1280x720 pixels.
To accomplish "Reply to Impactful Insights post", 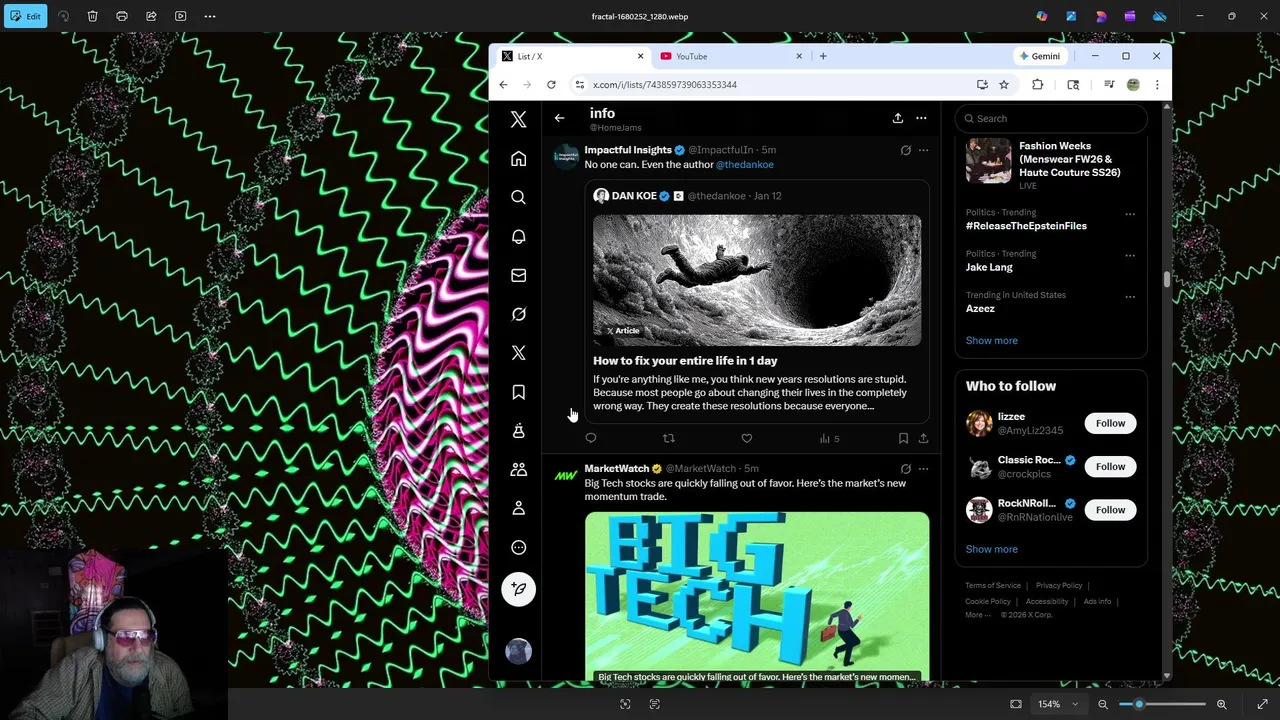I will point(591,438).
